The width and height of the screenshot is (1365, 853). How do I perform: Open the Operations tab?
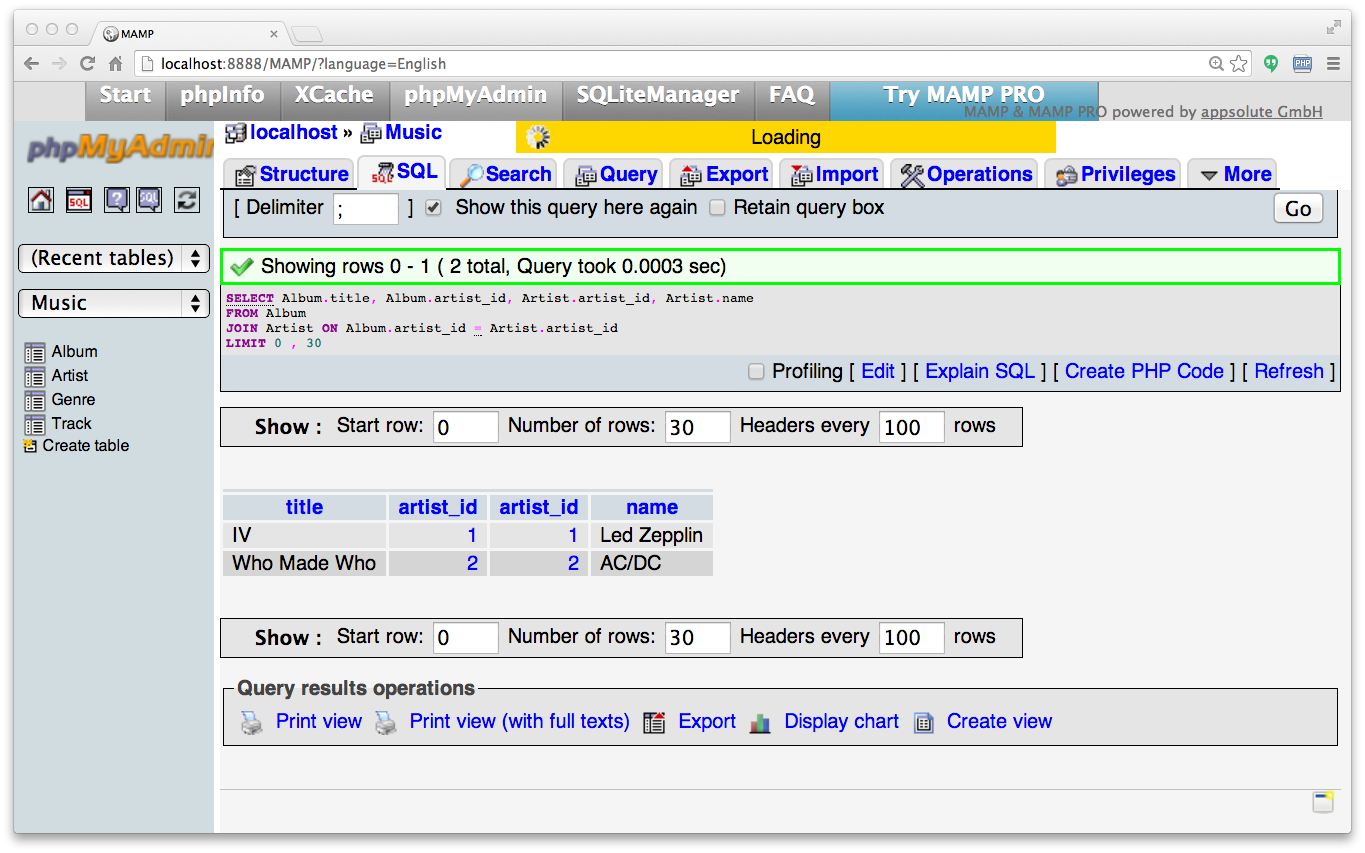coord(966,174)
